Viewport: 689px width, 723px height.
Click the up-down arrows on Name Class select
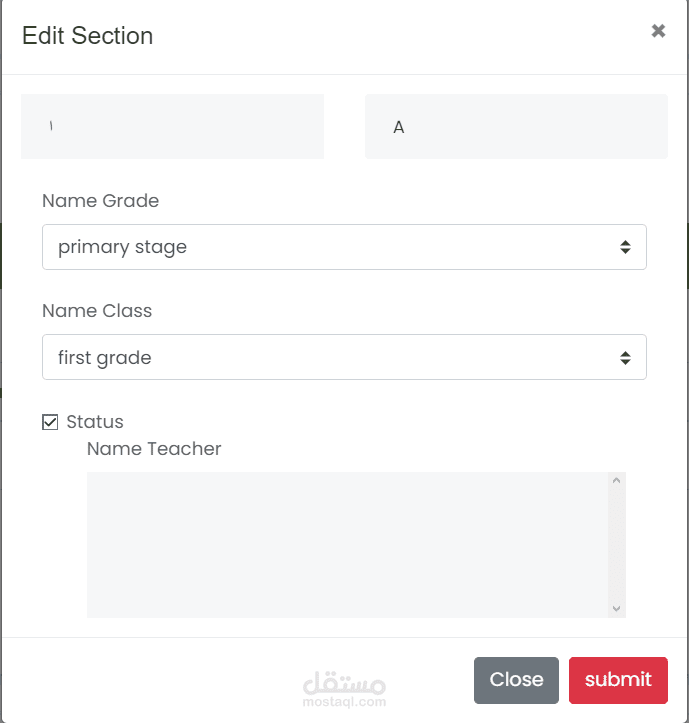pyautogui.click(x=625, y=357)
